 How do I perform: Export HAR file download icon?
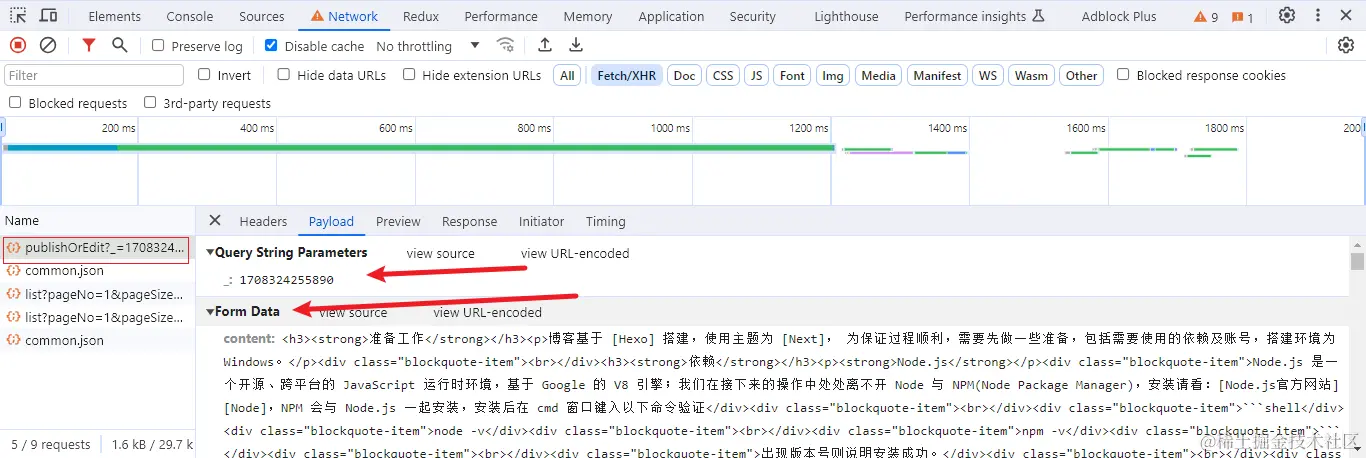click(576, 45)
